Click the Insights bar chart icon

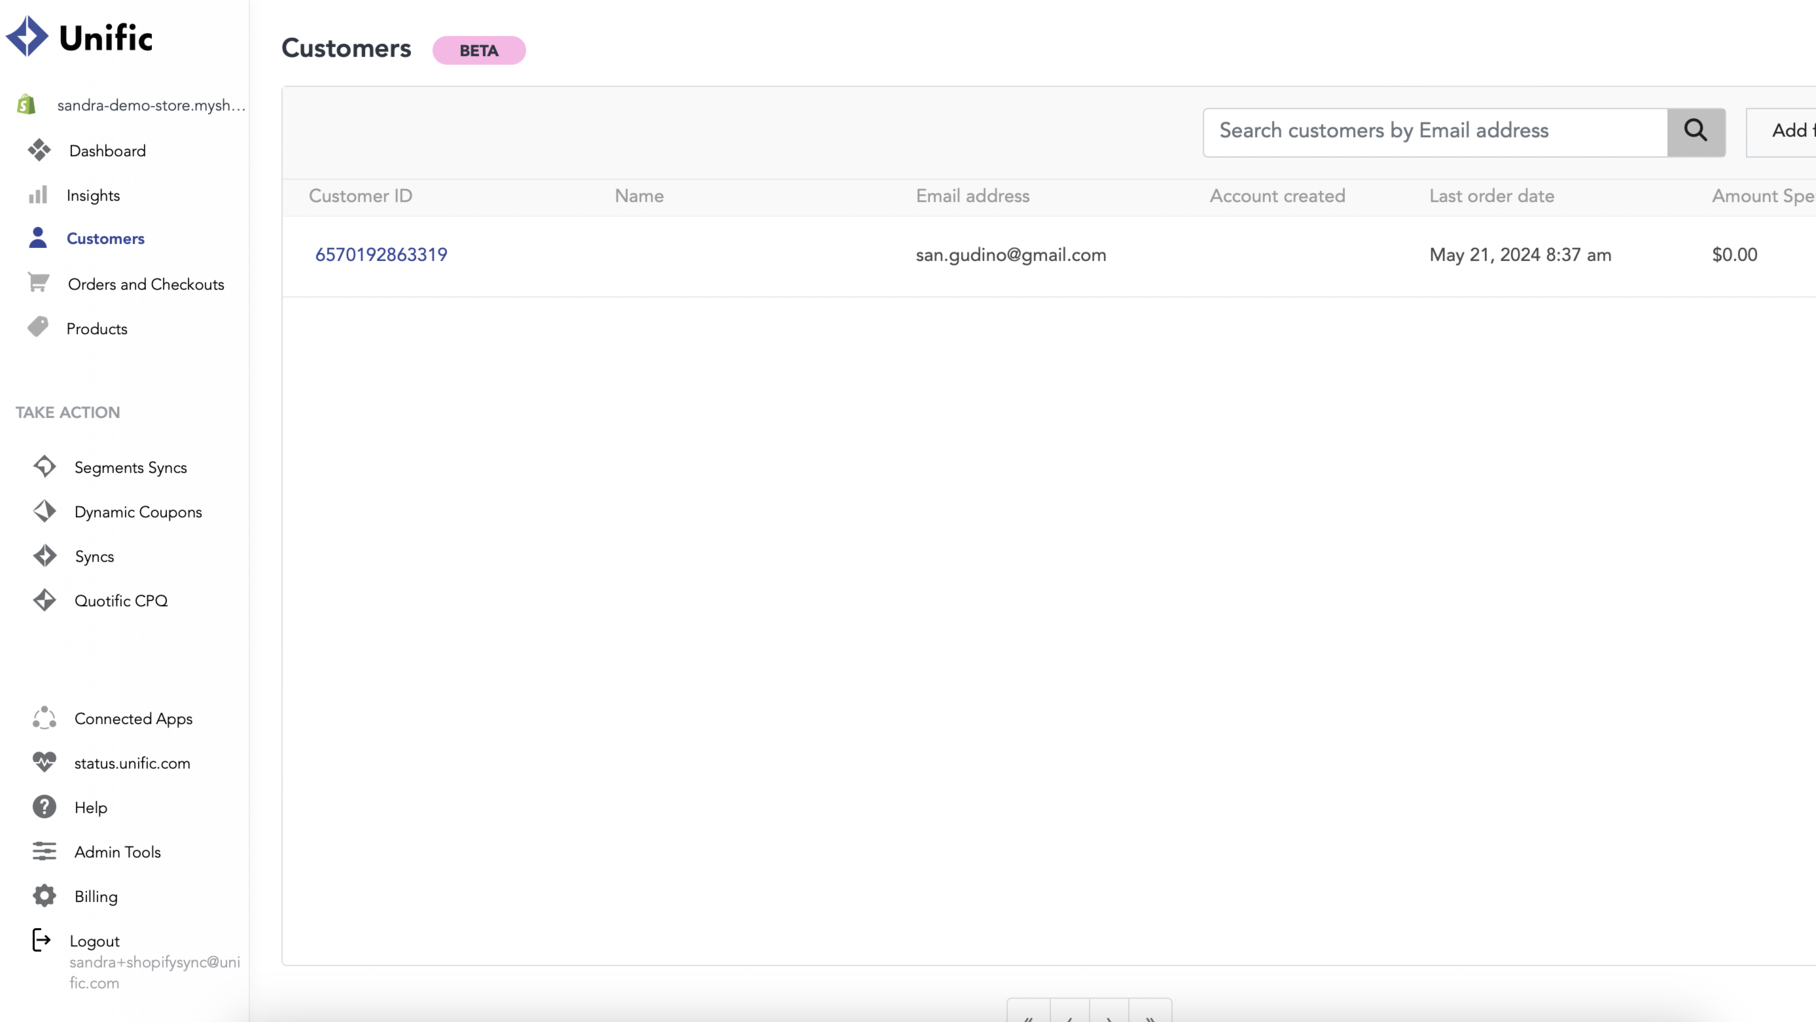coord(38,195)
